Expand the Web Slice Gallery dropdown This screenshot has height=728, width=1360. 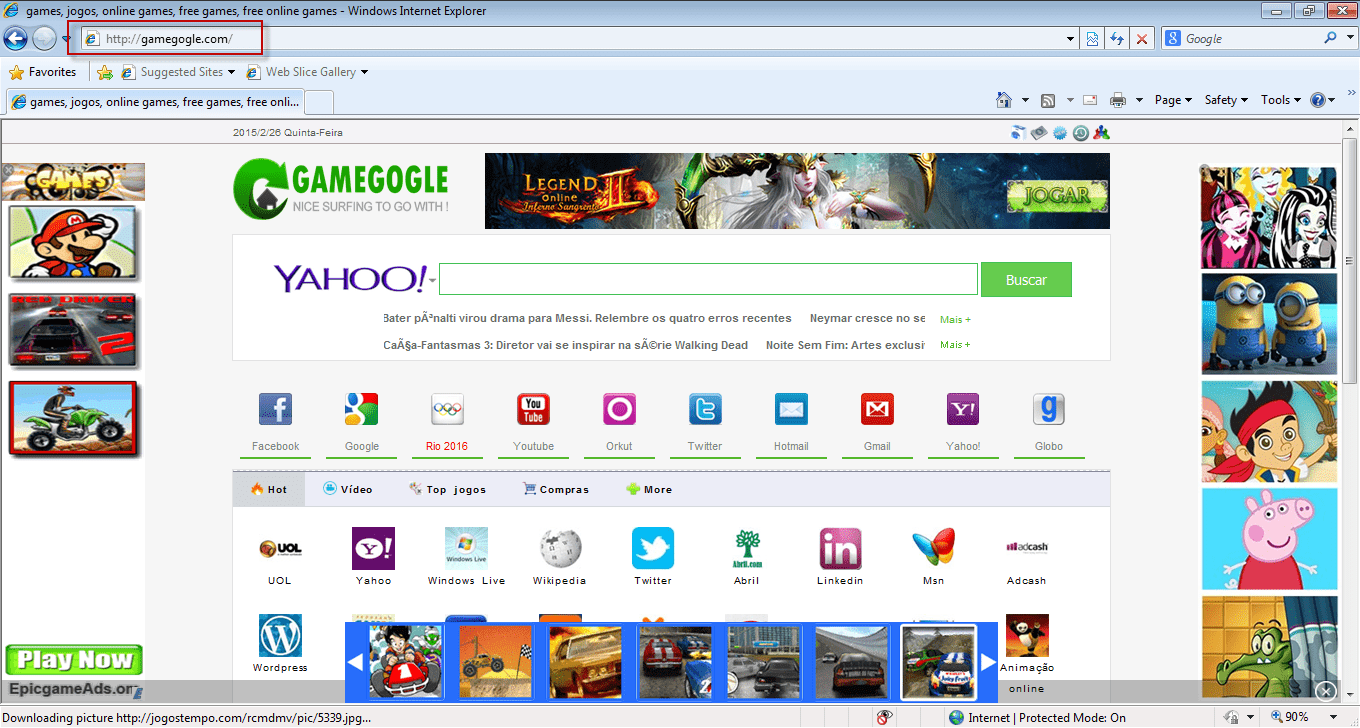coord(364,72)
